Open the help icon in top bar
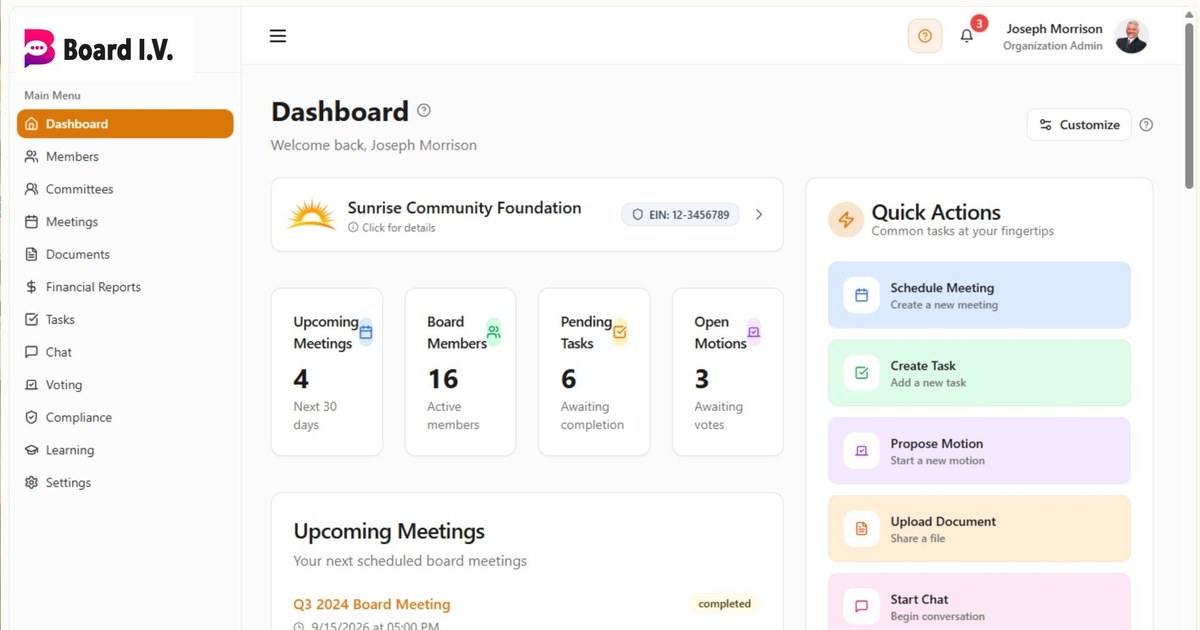The width and height of the screenshot is (1200, 630). click(925, 36)
